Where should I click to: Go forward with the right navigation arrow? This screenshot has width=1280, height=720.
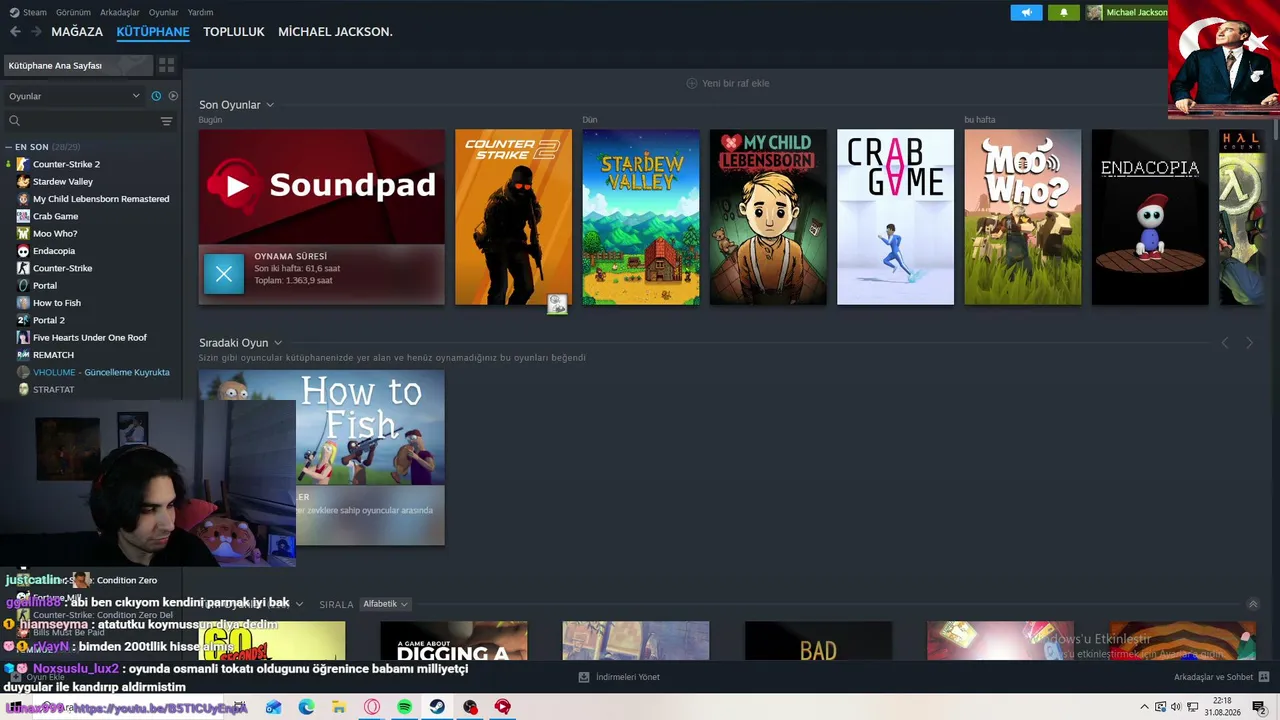[x=36, y=32]
